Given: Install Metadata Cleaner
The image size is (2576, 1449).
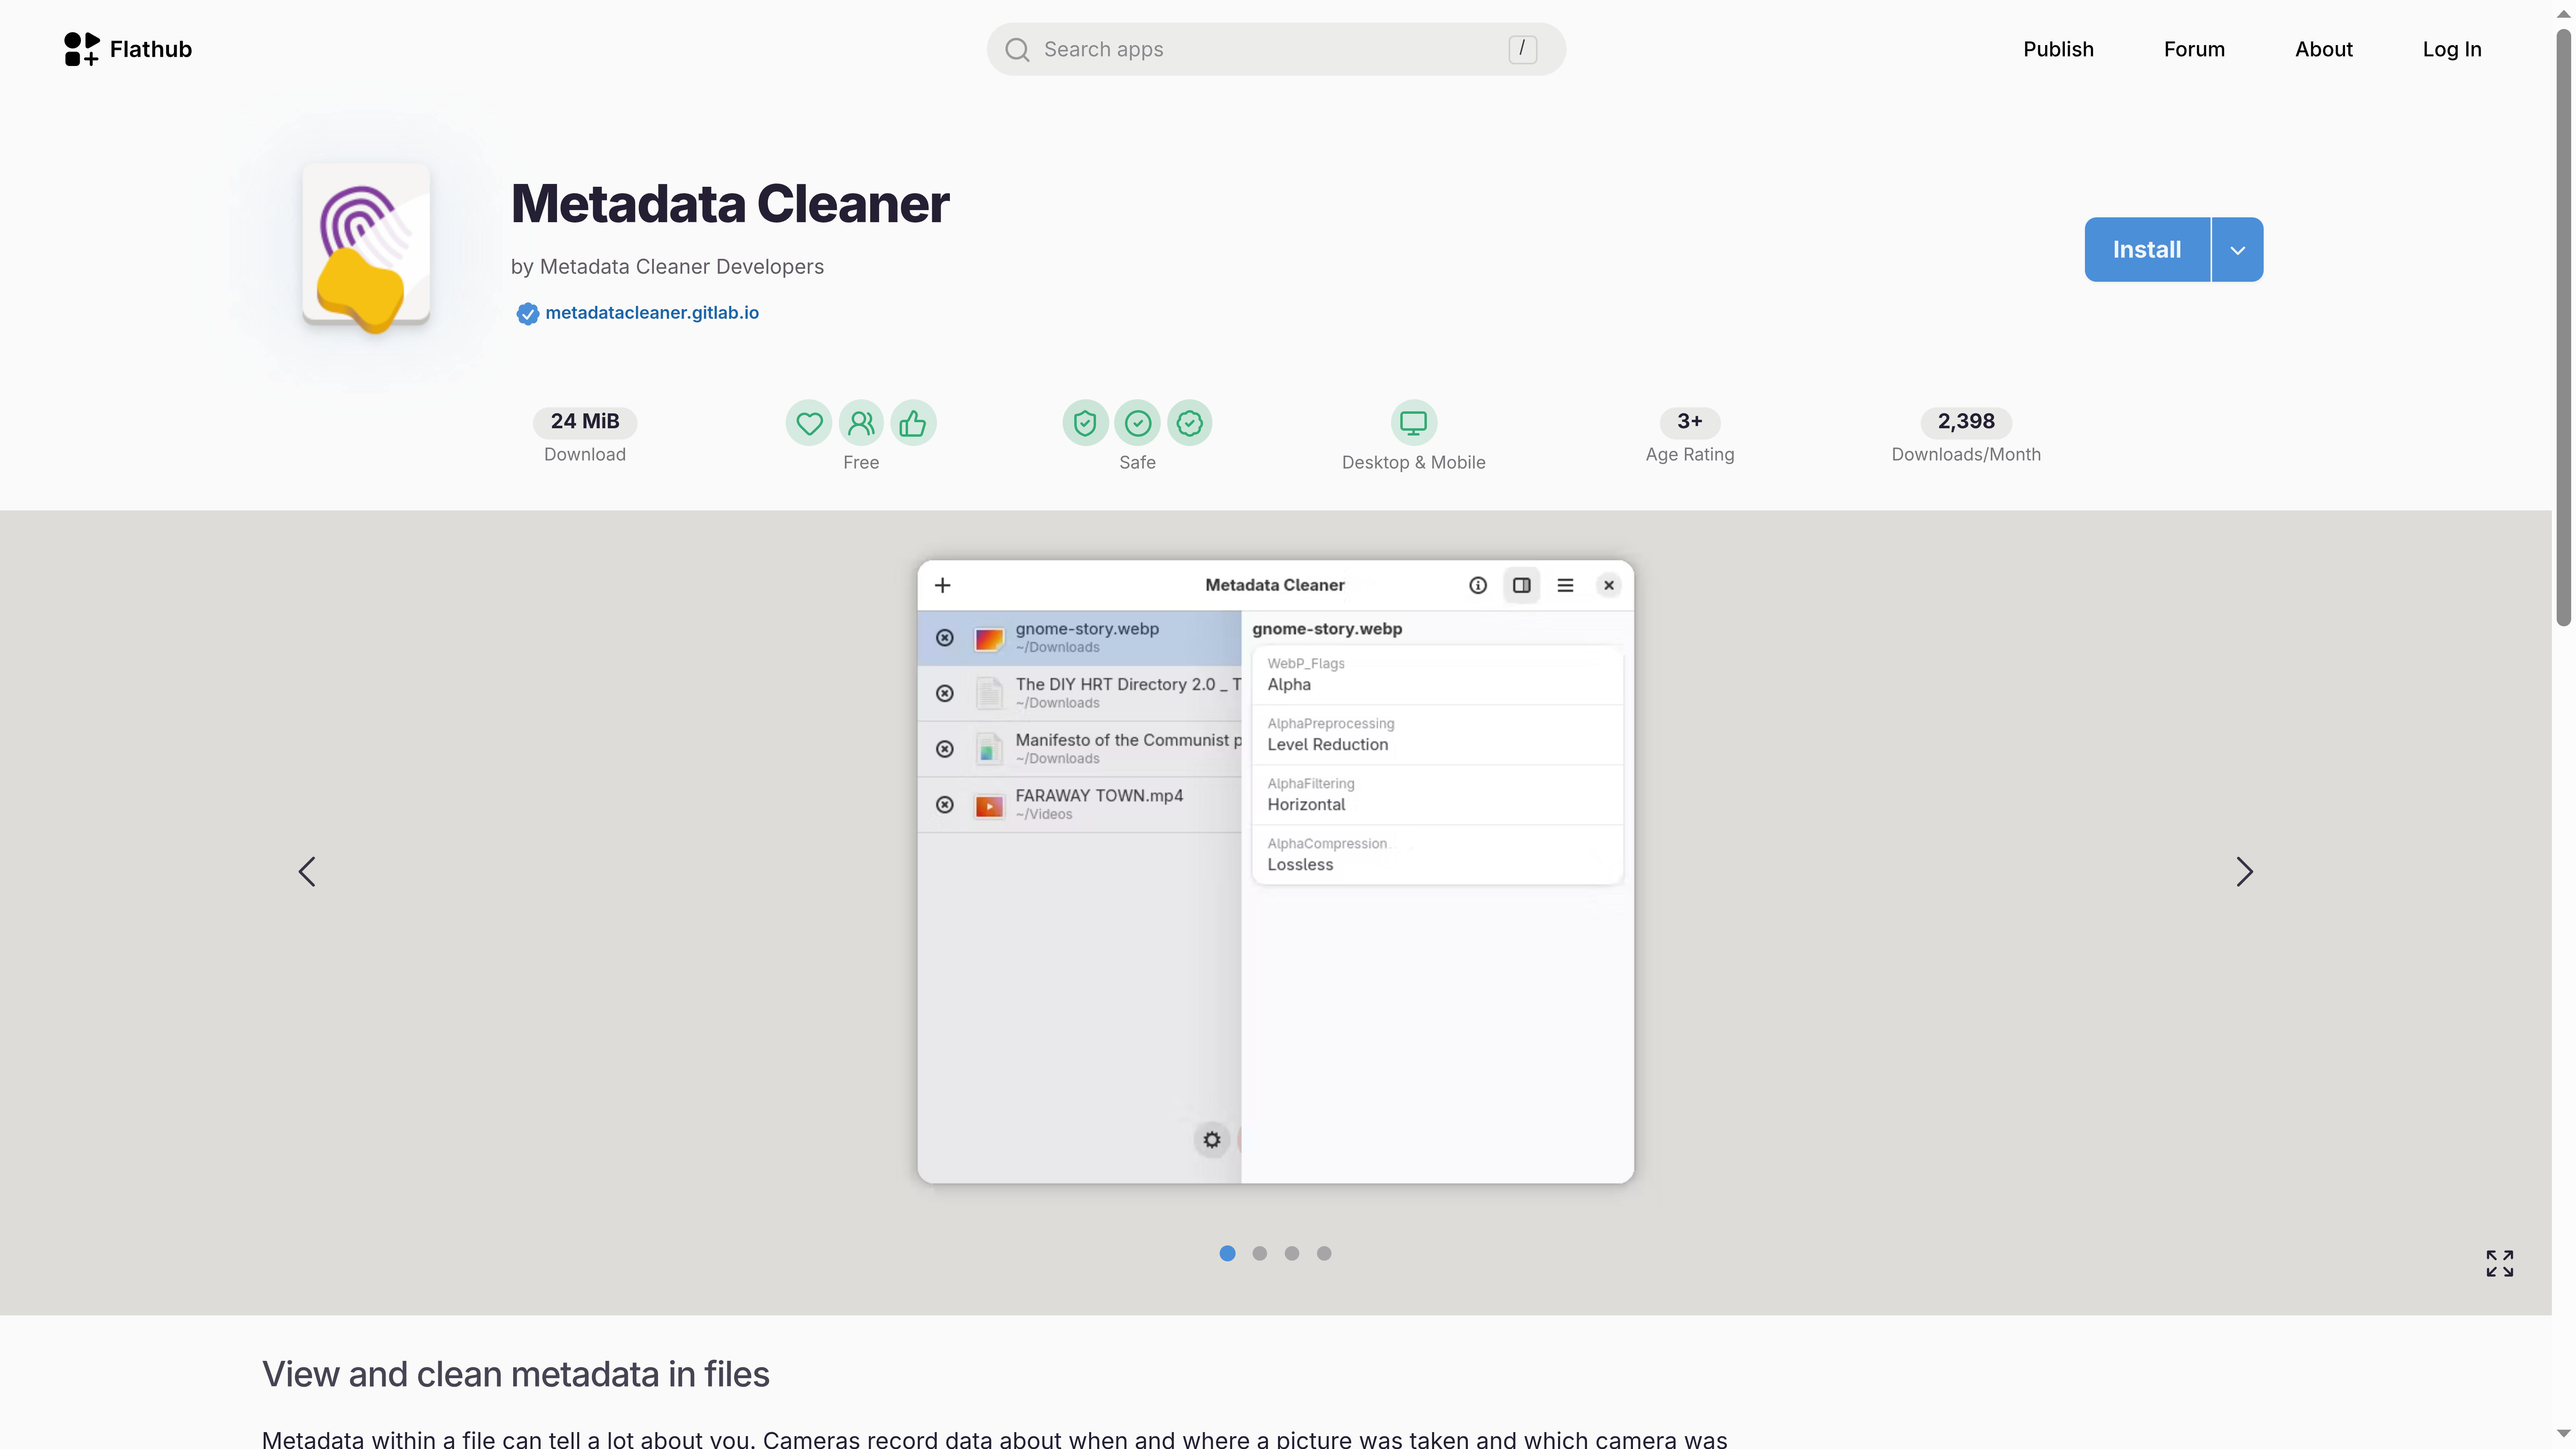Looking at the screenshot, I should pyautogui.click(x=2147, y=249).
